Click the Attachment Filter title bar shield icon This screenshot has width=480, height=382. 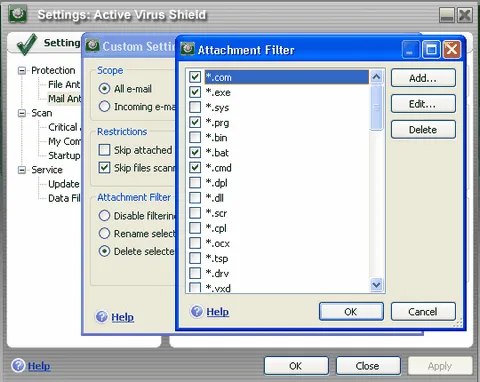tap(188, 49)
